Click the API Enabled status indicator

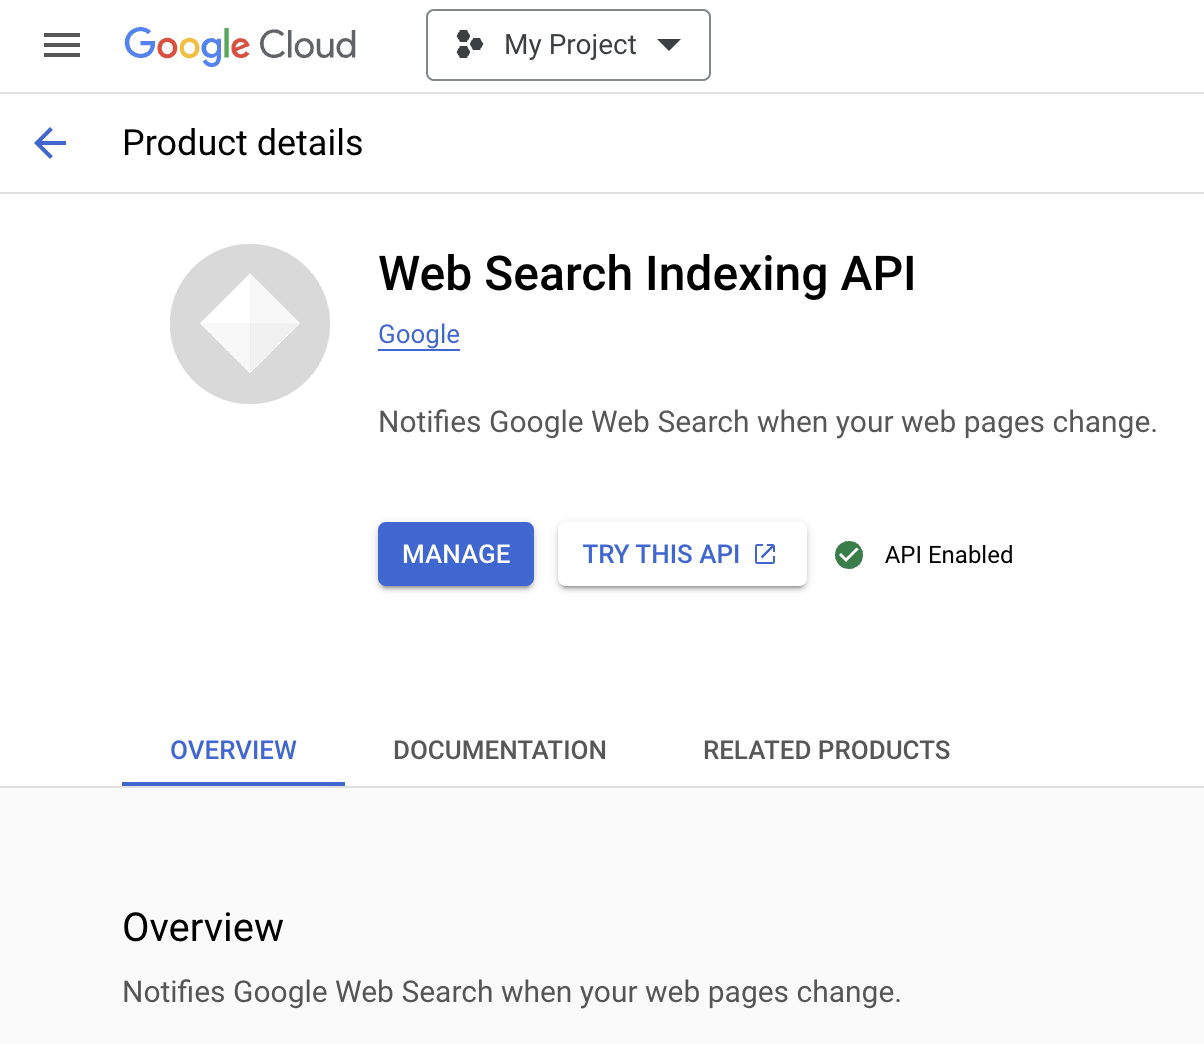pos(924,554)
